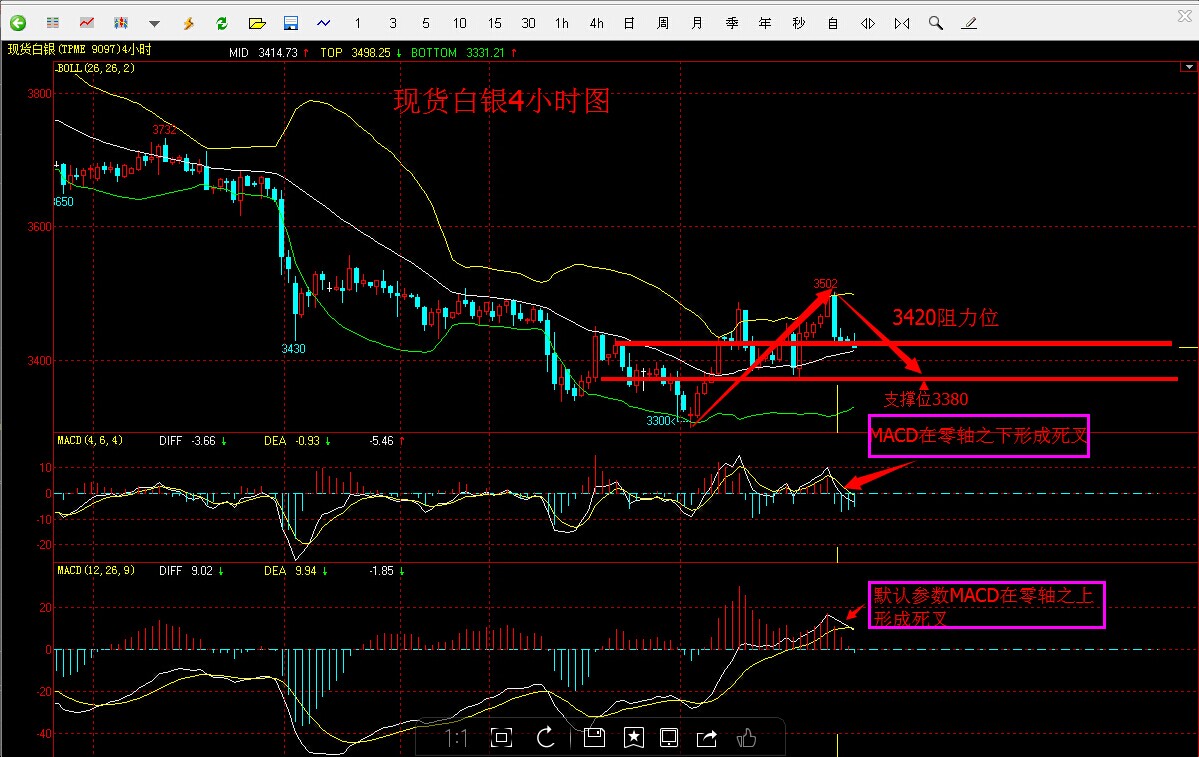Click the green refresh arrows icon

point(222,23)
